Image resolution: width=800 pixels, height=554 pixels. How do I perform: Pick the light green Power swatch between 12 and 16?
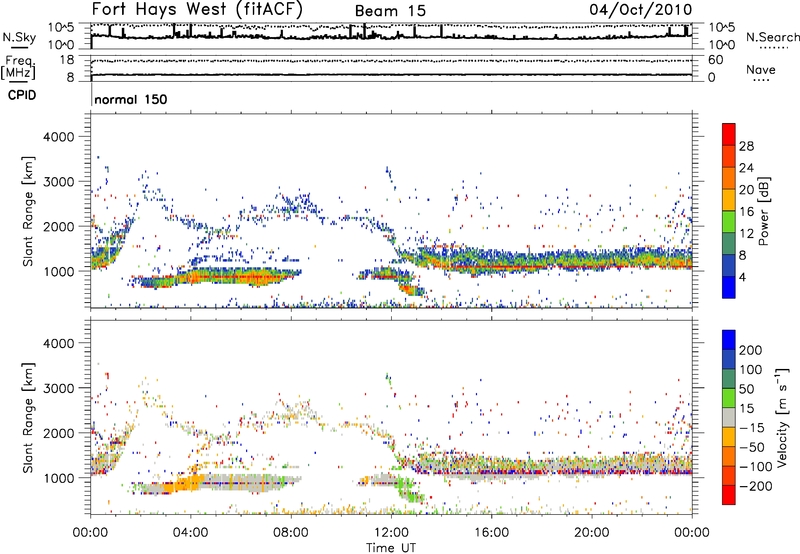click(x=729, y=222)
